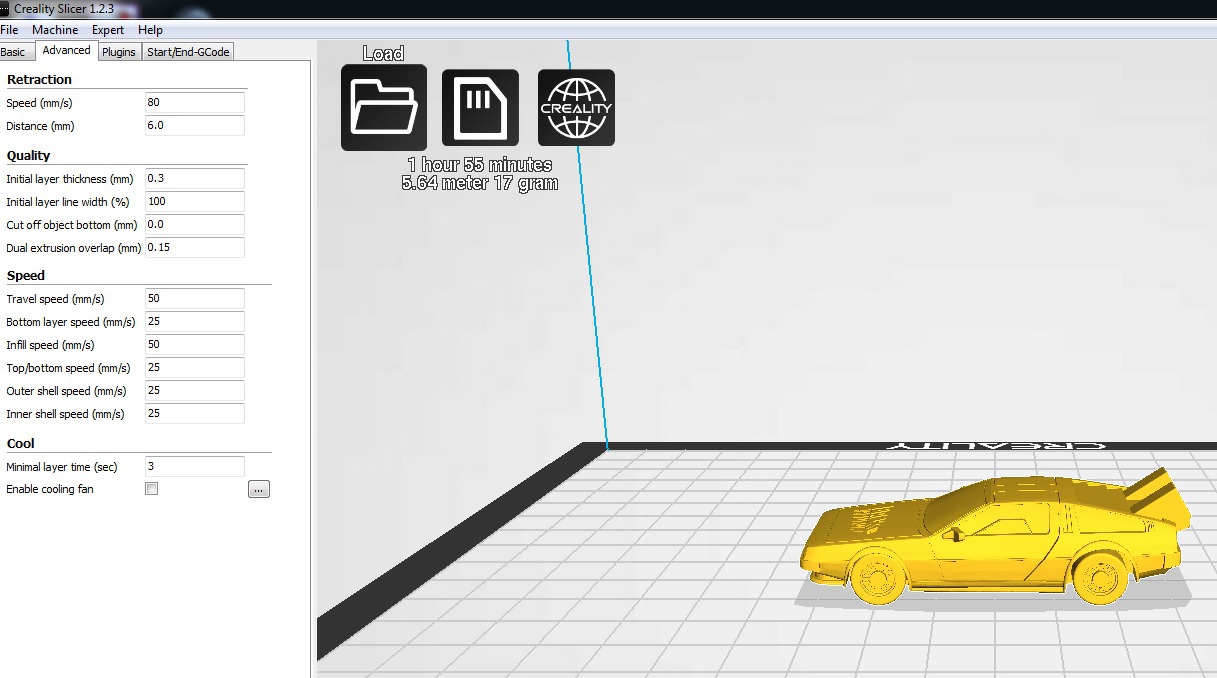Click the Top/bottom speed input field

pyautogui.click(x=195, y=368)
